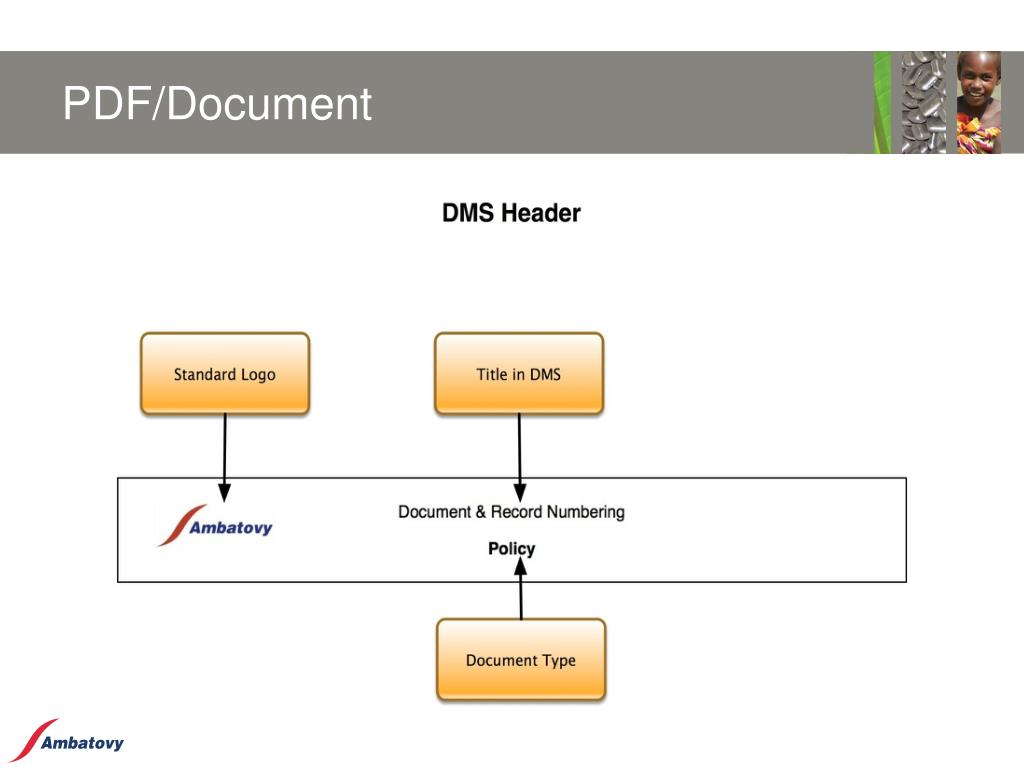
Task: Click the 'PDF/Document' slide title
Action: coord(217,103)
